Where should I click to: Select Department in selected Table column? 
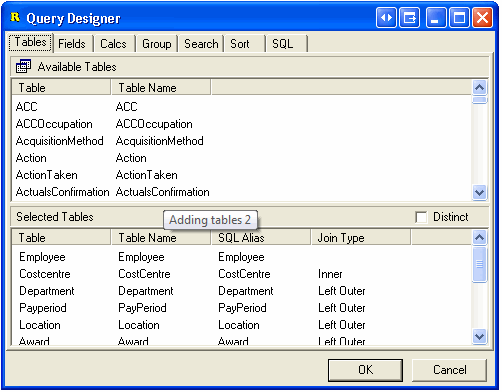click(47, 291)
